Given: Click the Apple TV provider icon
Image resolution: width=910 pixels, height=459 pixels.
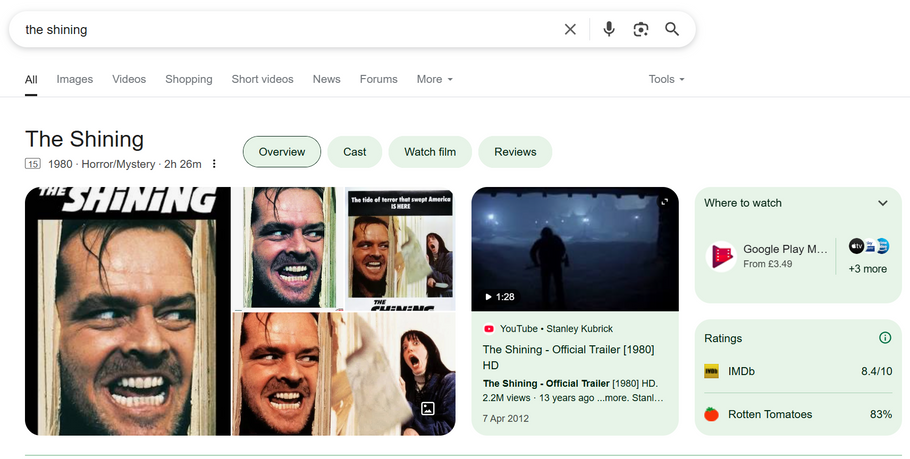Looking at the screenshot, I should pos(856,246).
